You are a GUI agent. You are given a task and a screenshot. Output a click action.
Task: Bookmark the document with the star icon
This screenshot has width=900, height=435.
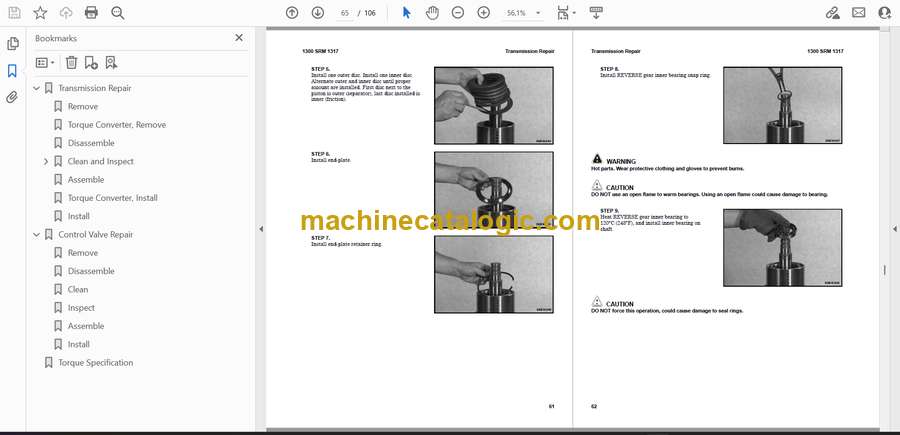tap(40, 13)
